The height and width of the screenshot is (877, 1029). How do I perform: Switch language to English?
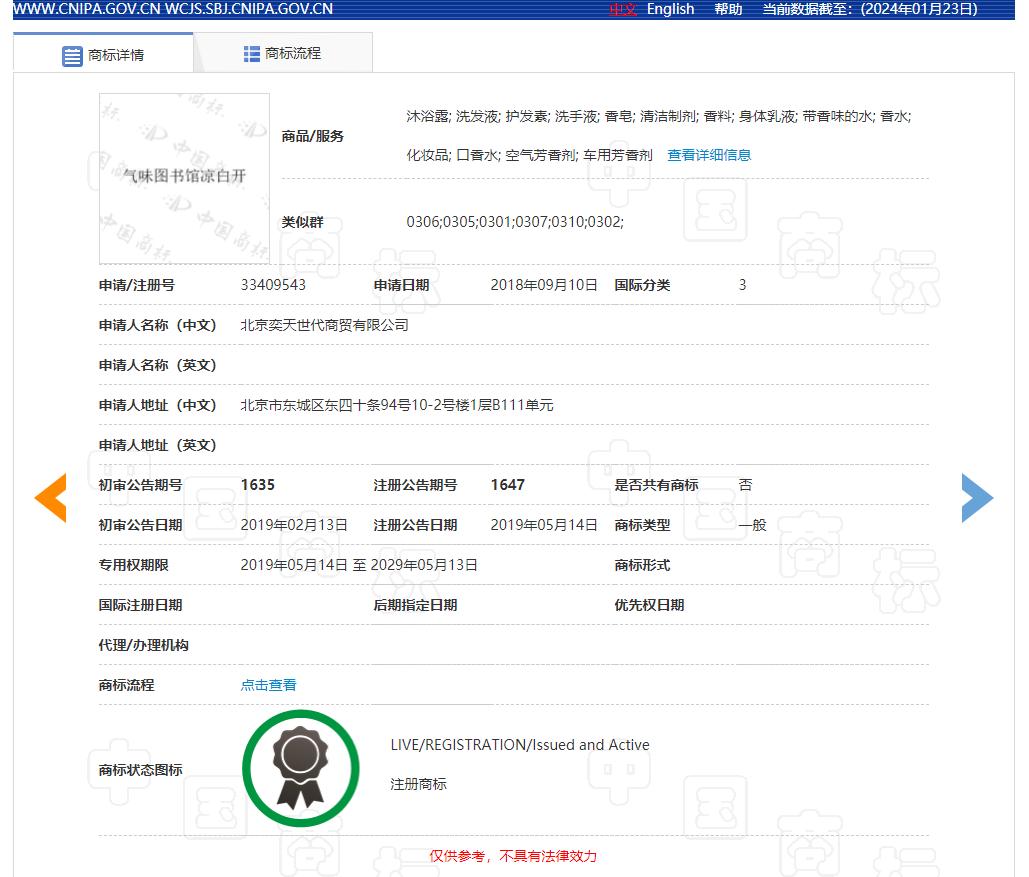point(670,9)
